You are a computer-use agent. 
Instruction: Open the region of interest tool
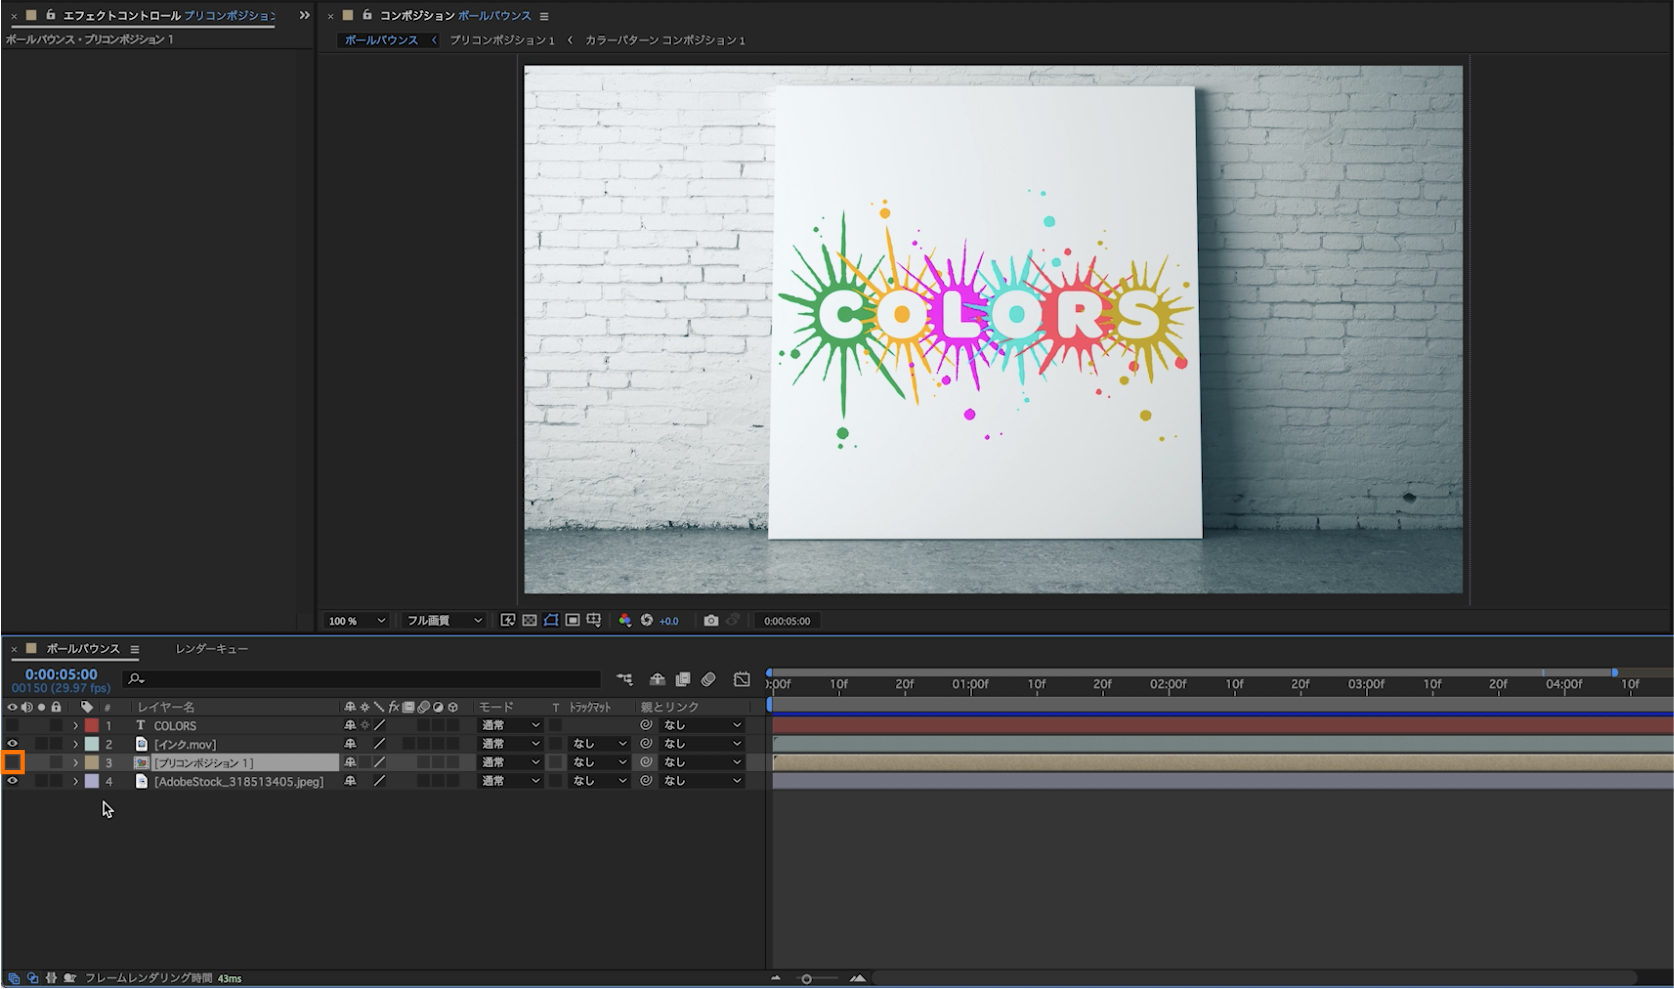[572, 621]
